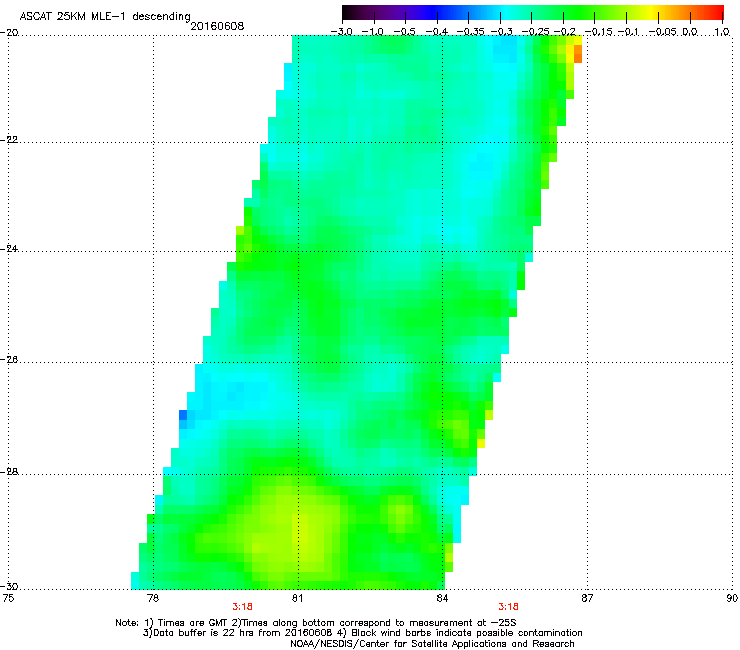The image size is (740, 650).
Task: Click the orange data cell at the swath's top corner
Action: point(578,54)
